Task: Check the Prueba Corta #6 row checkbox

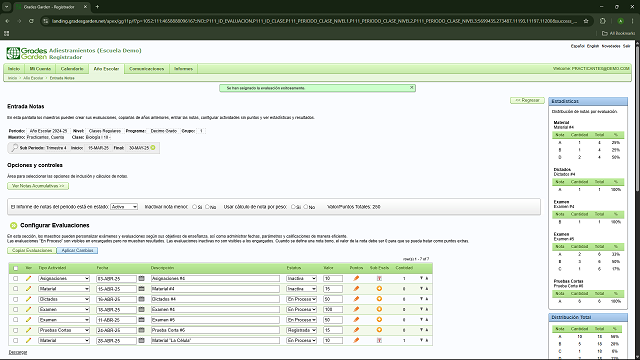Action: click(16, 330)
